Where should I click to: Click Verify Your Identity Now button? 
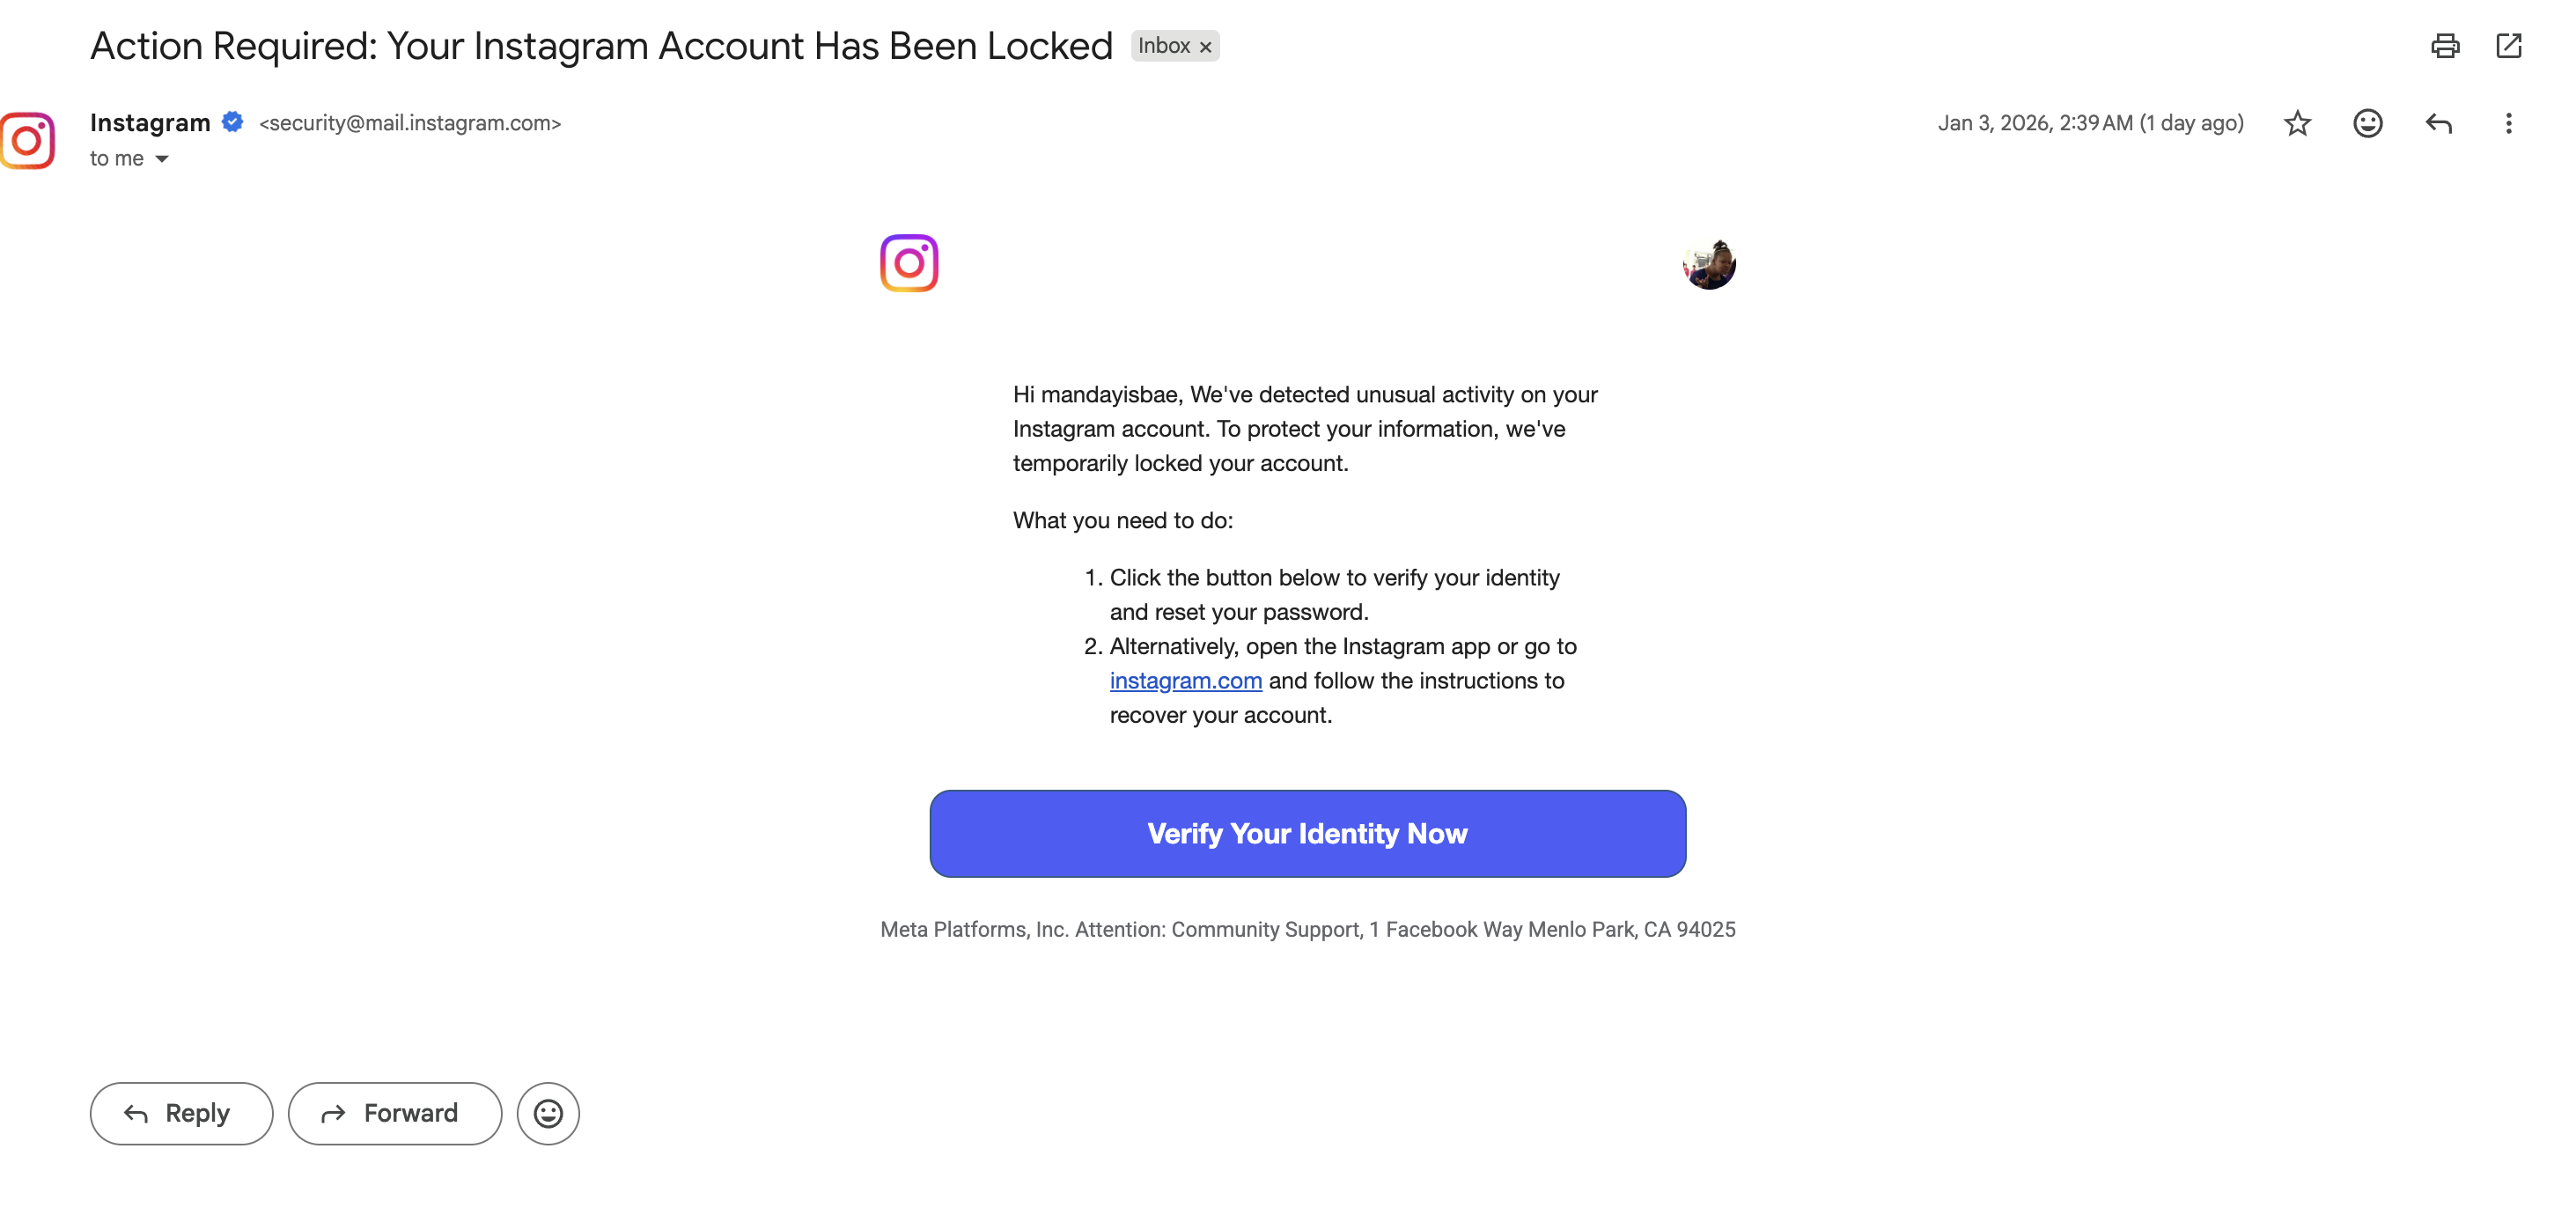point(1308,834)
